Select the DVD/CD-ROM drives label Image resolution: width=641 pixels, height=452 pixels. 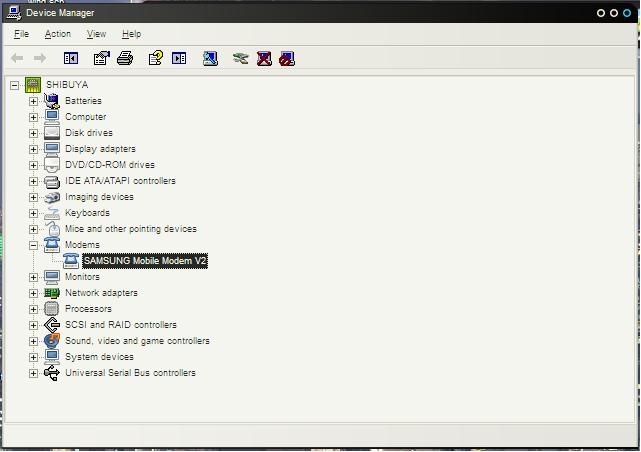[x=110, y=165]
